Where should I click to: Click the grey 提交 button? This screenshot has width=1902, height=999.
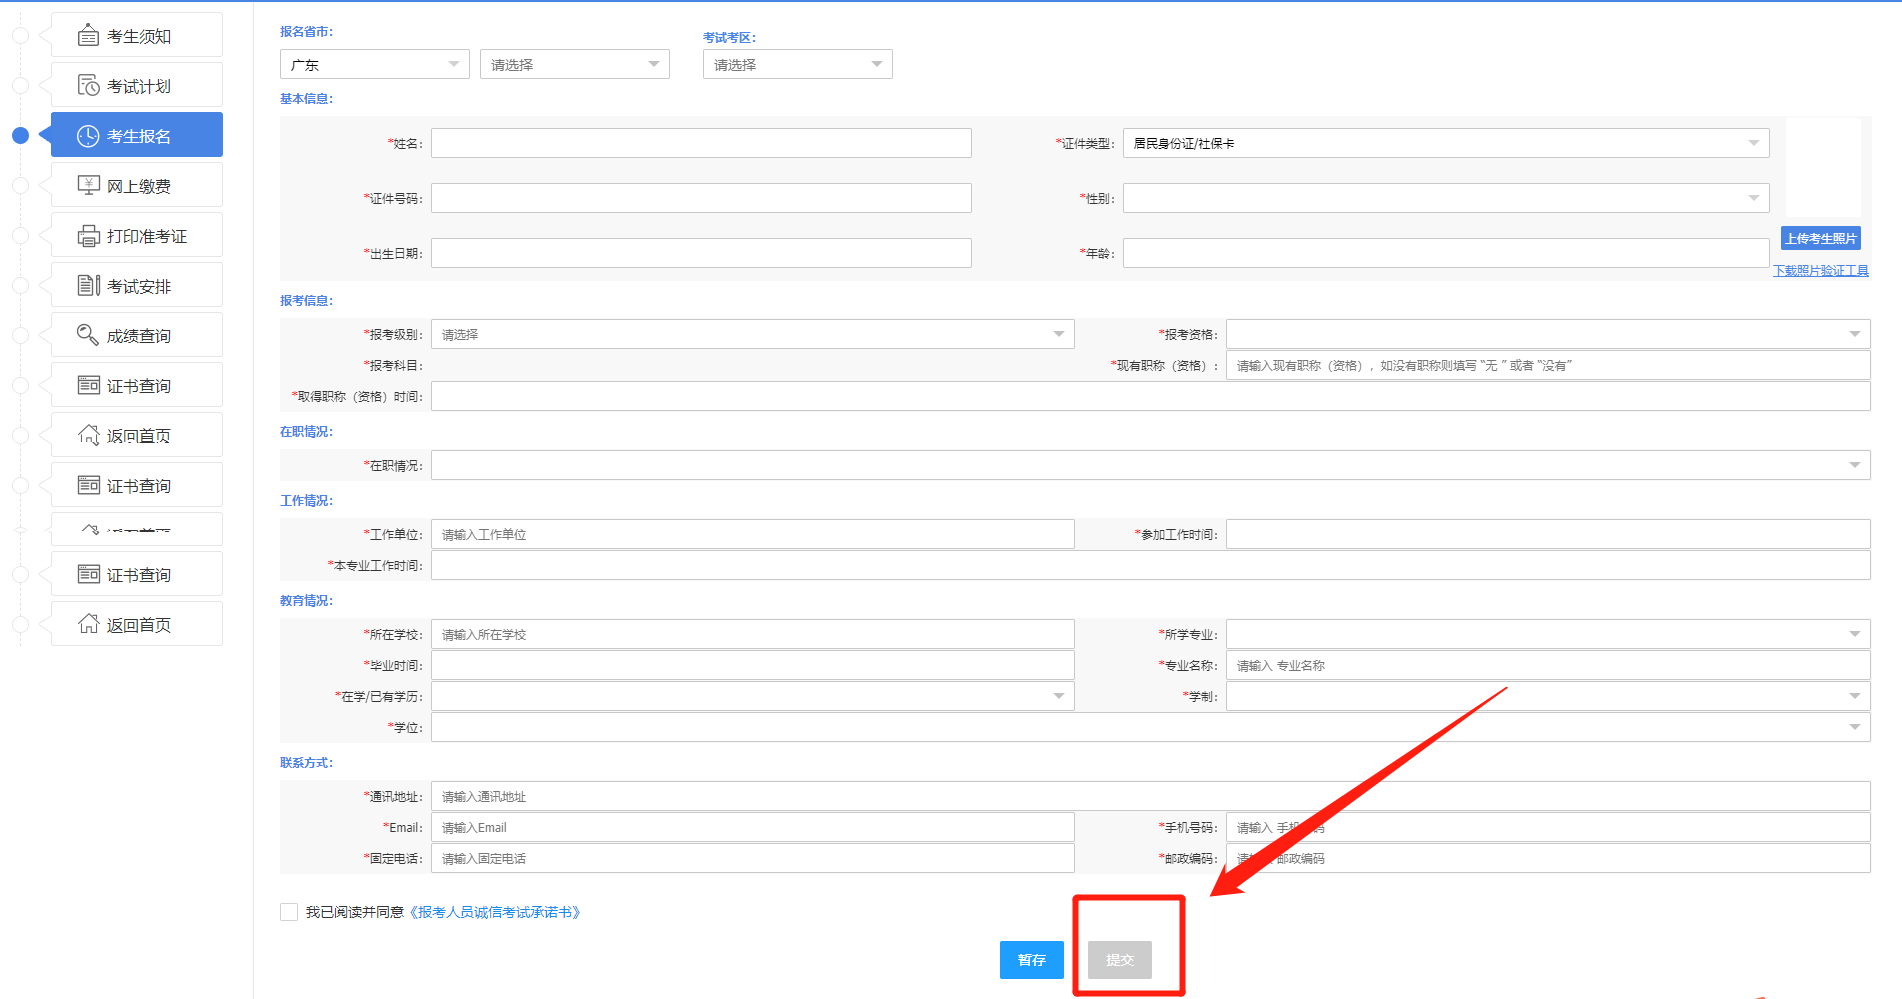(x=1120, y=960)
